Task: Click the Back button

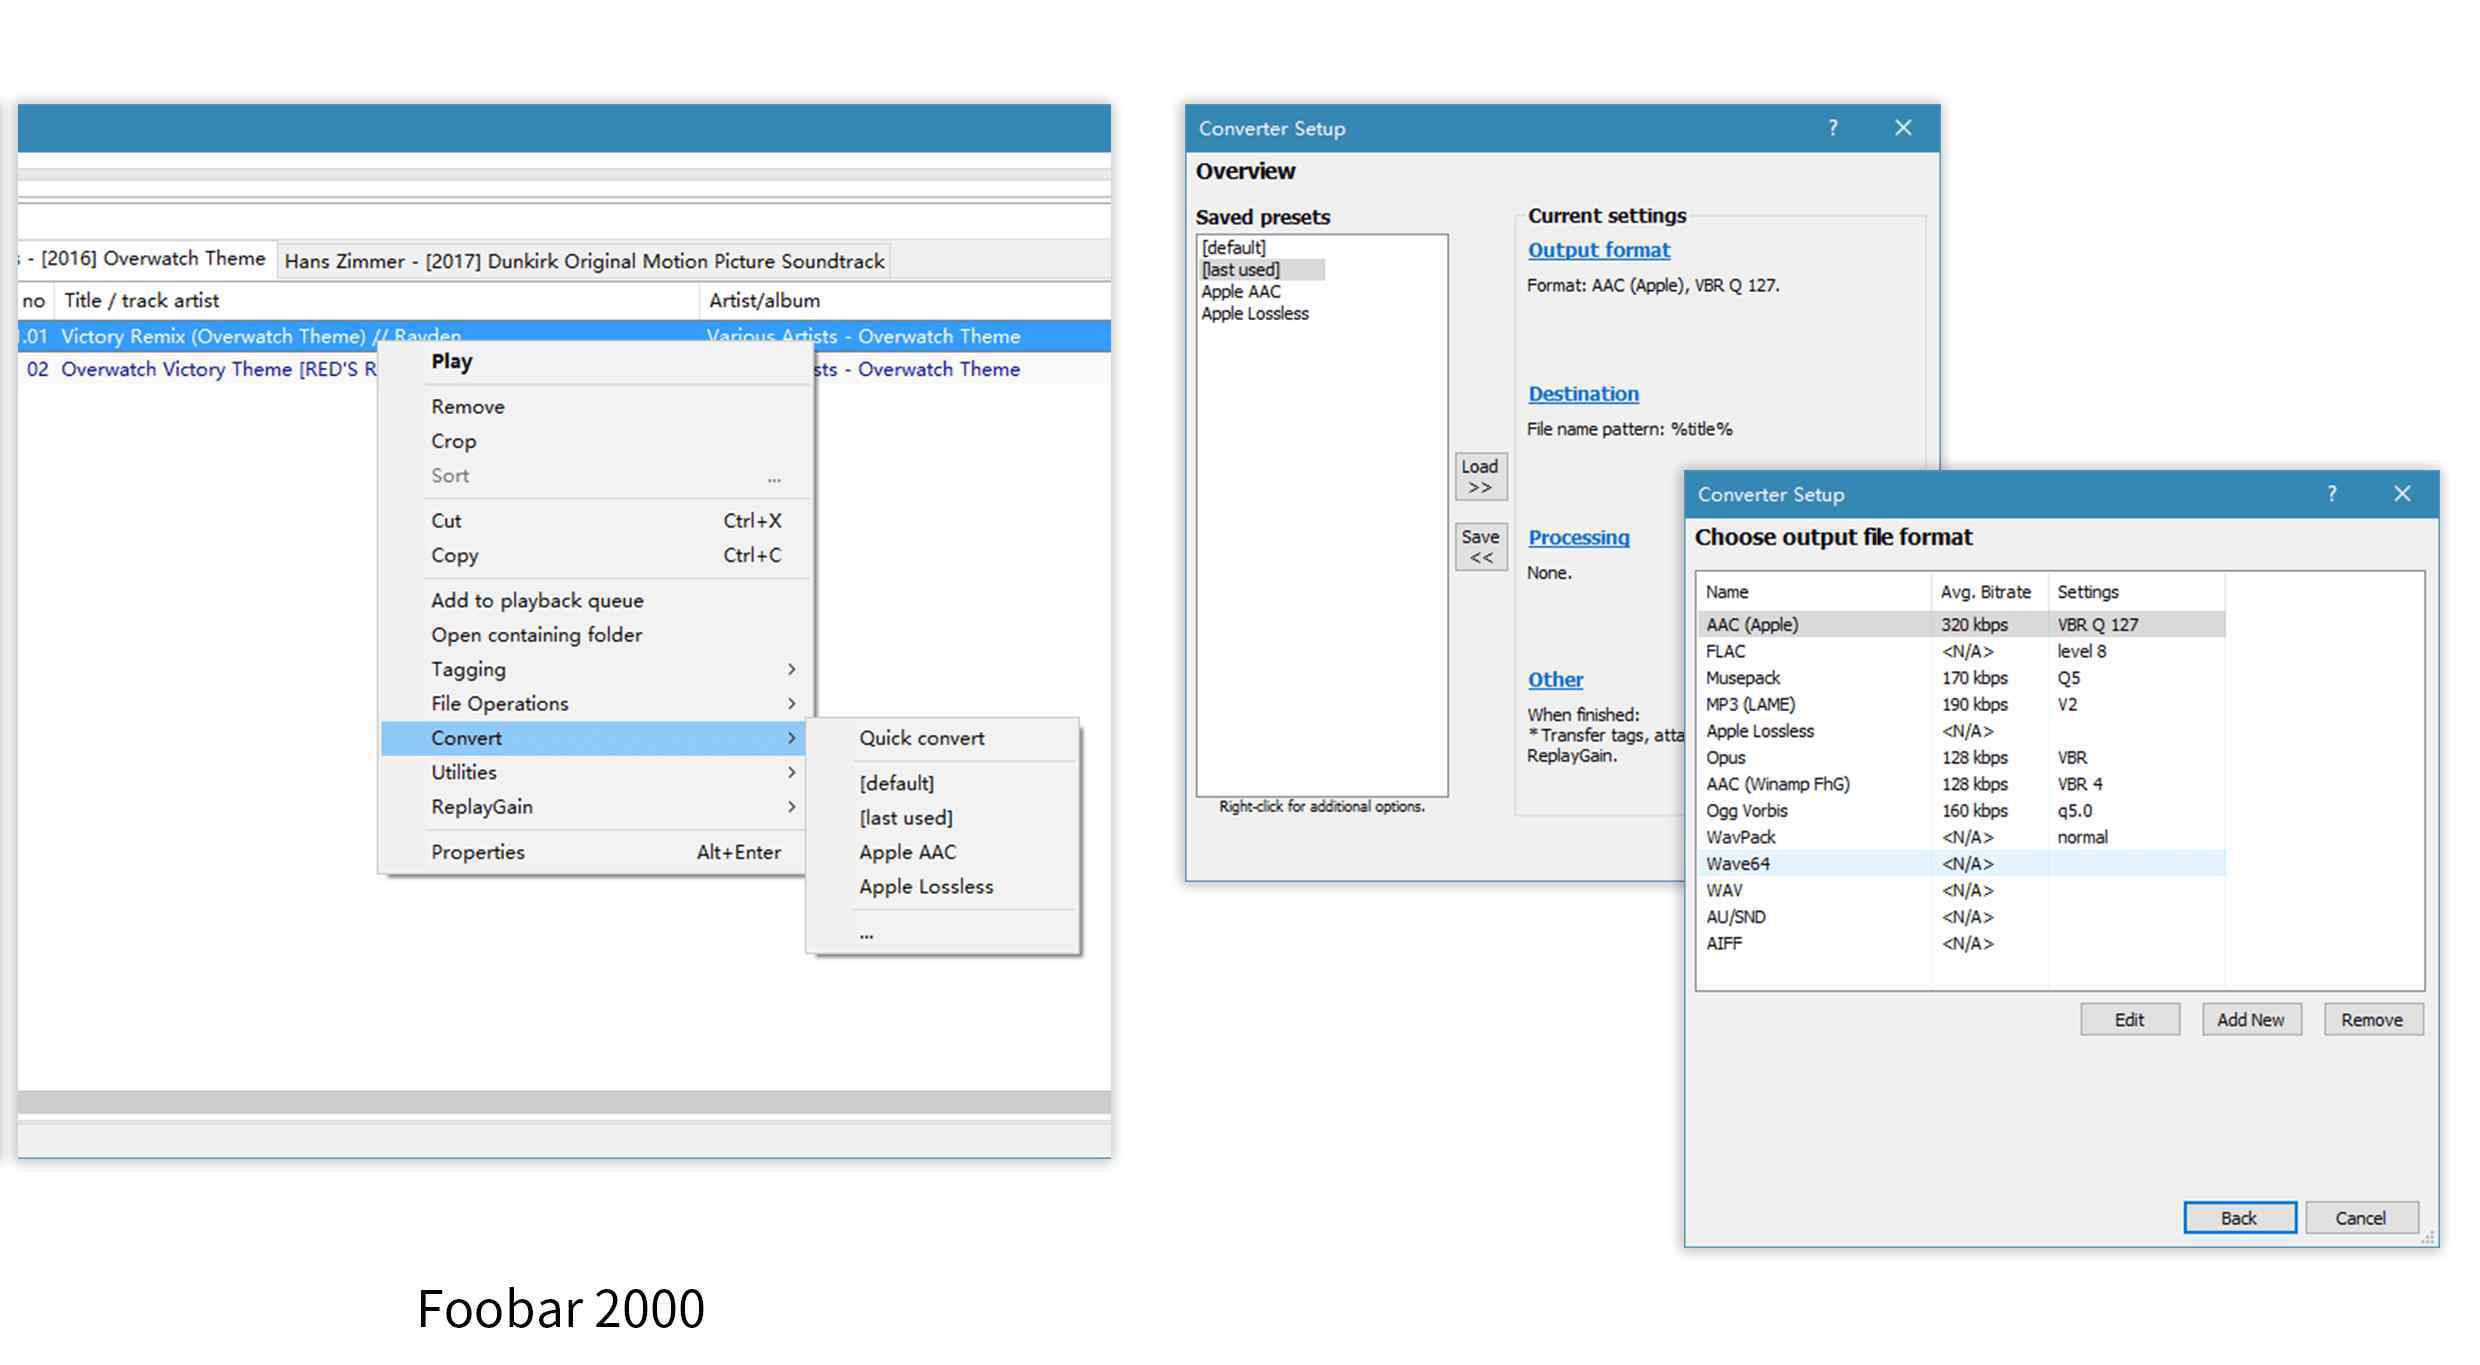Action: pos(2239,1218)
